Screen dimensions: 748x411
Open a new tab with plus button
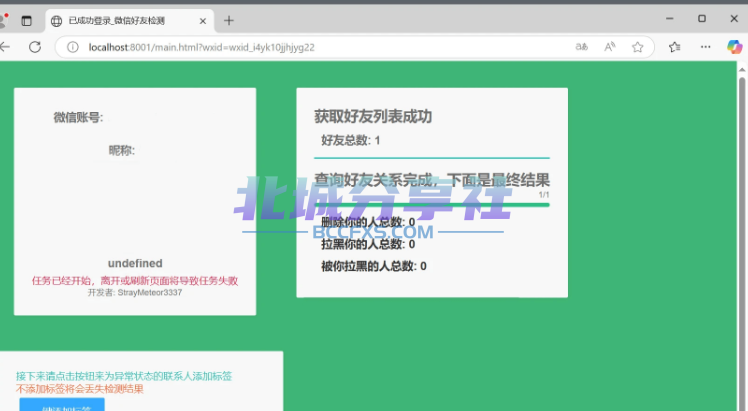[x=229, y=21]
